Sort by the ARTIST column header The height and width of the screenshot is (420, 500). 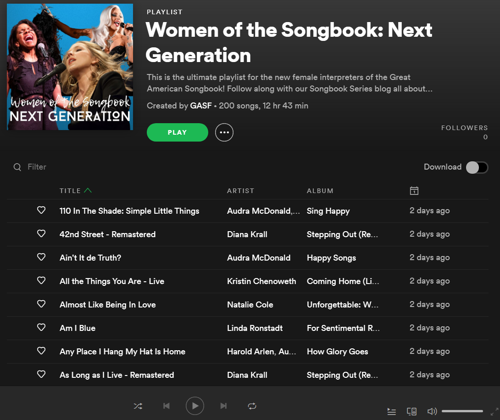coord(240,191)
